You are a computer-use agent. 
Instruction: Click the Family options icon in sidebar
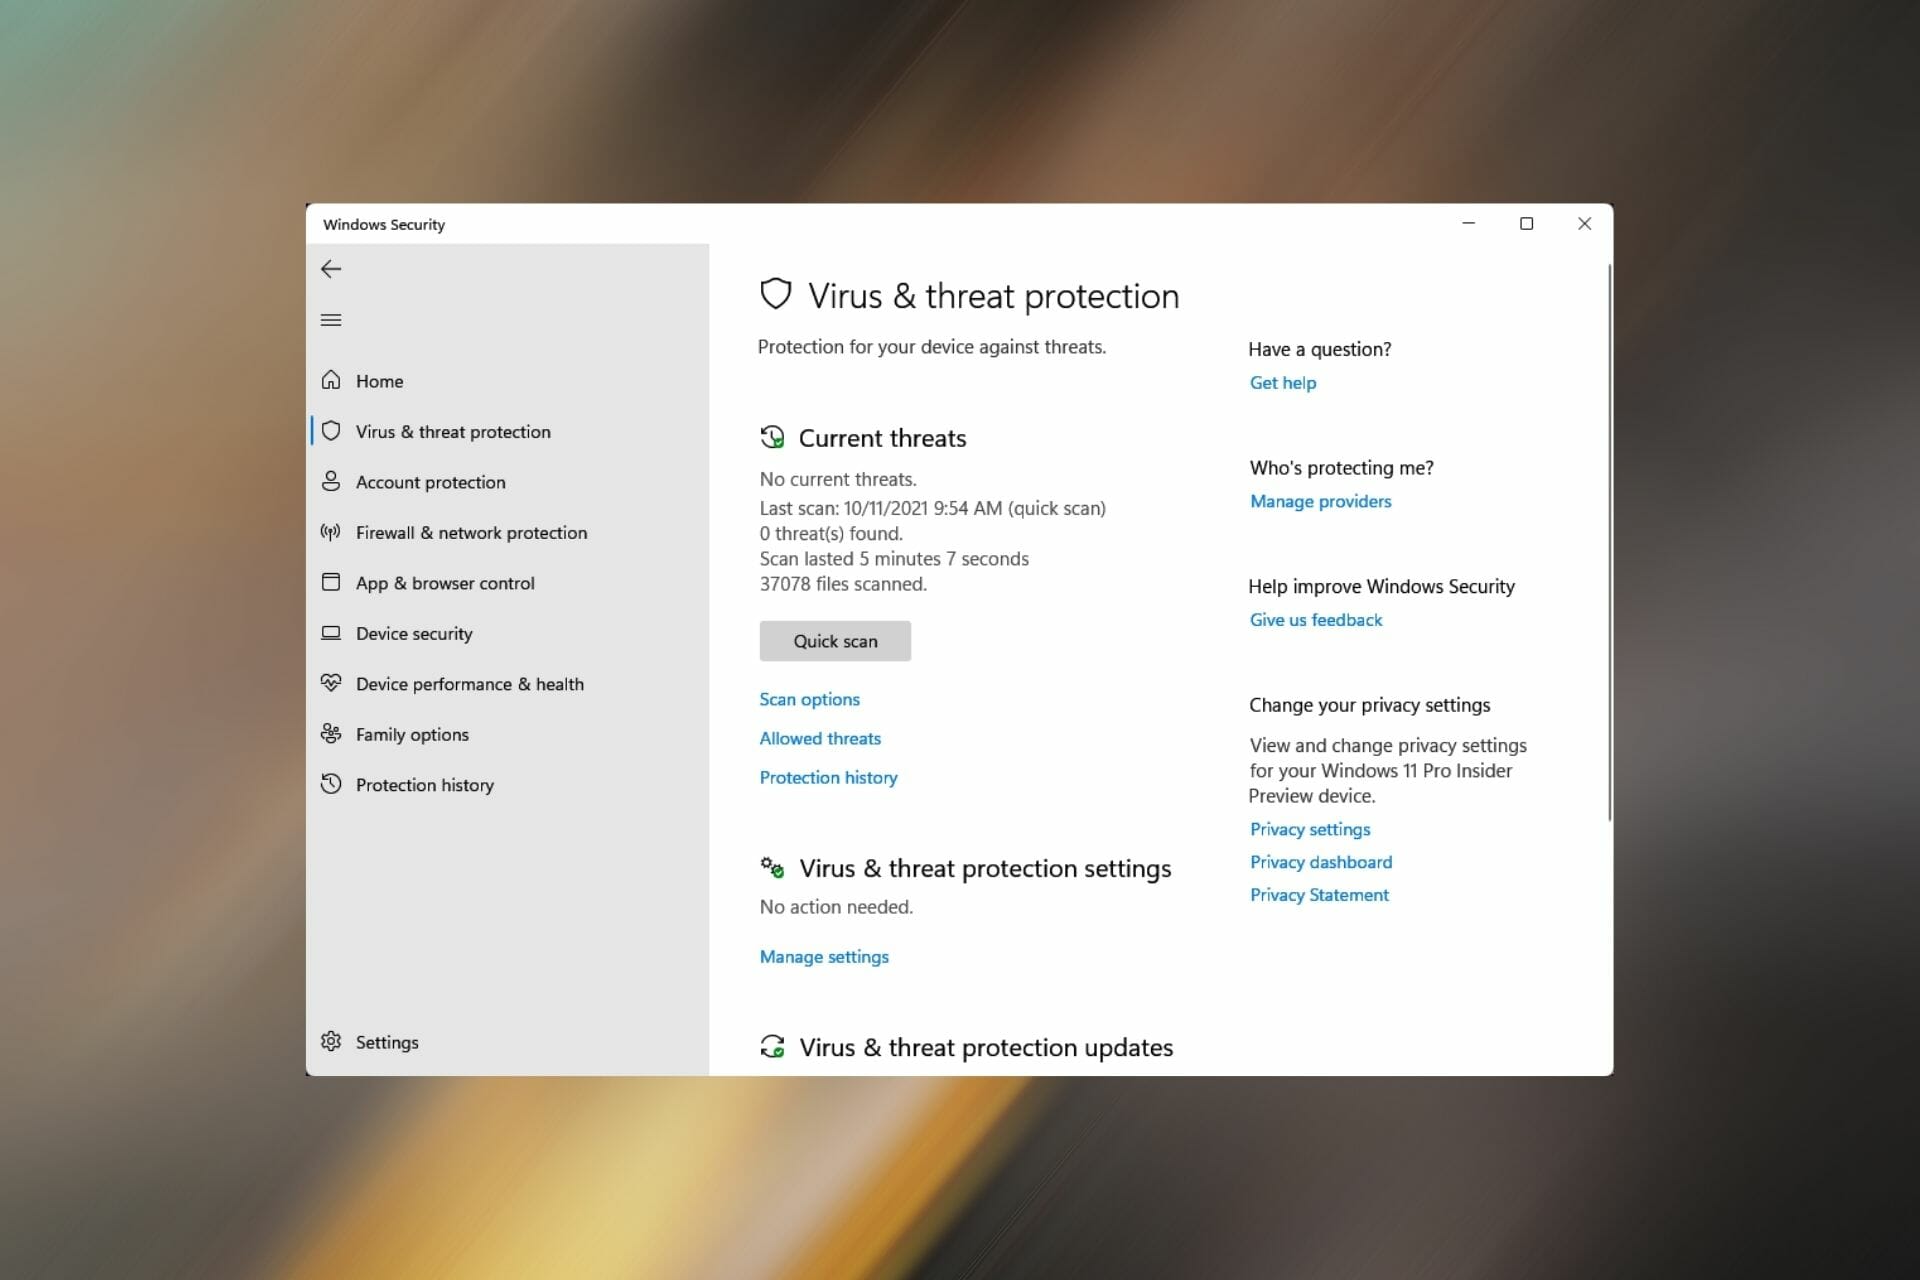(330, 733)
